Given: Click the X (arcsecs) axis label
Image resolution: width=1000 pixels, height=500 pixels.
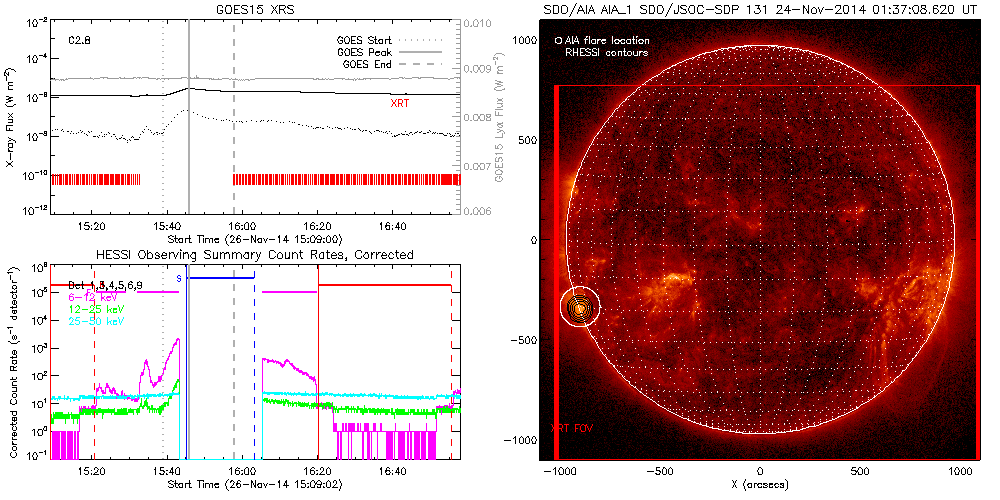Looking at the screenshot, I should 761,484.
